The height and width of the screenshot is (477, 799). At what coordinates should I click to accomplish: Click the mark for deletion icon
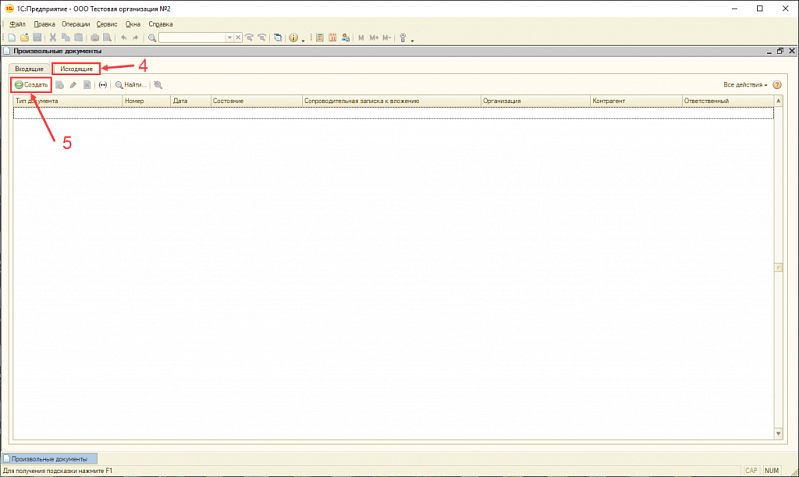[87, 85]
